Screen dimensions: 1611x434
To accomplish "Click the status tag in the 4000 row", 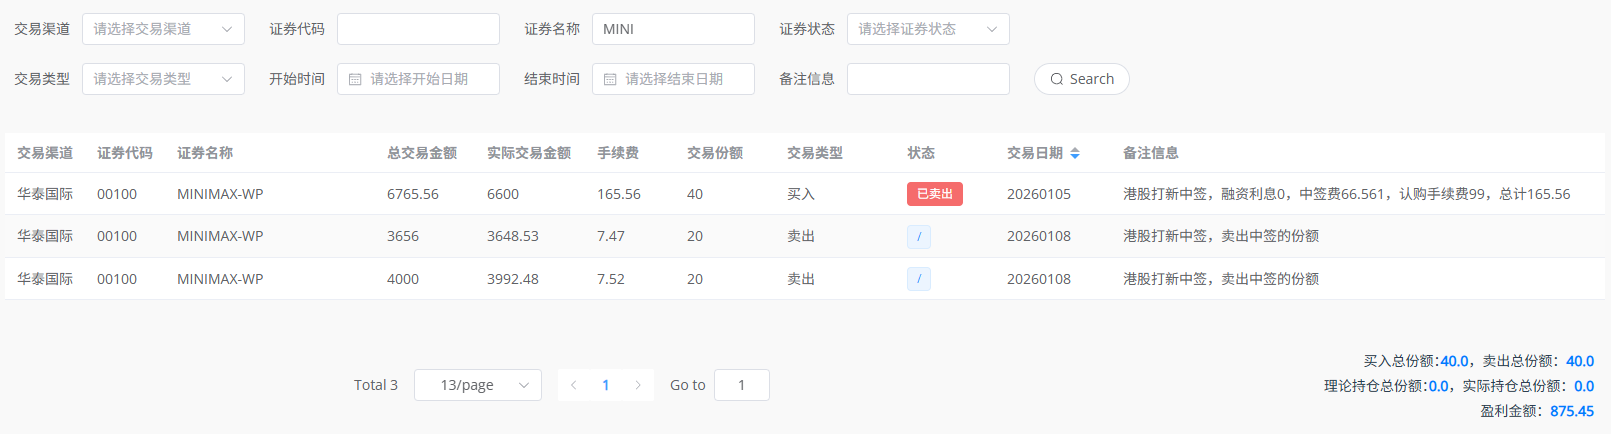I will (919, 279).
